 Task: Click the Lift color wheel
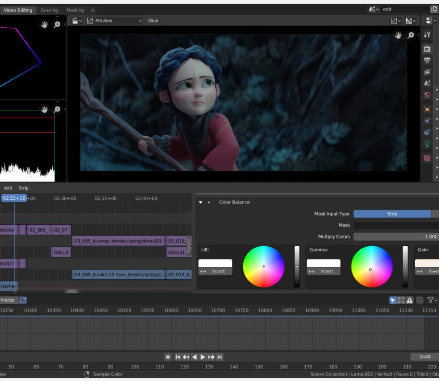click(x=263, y=266)
